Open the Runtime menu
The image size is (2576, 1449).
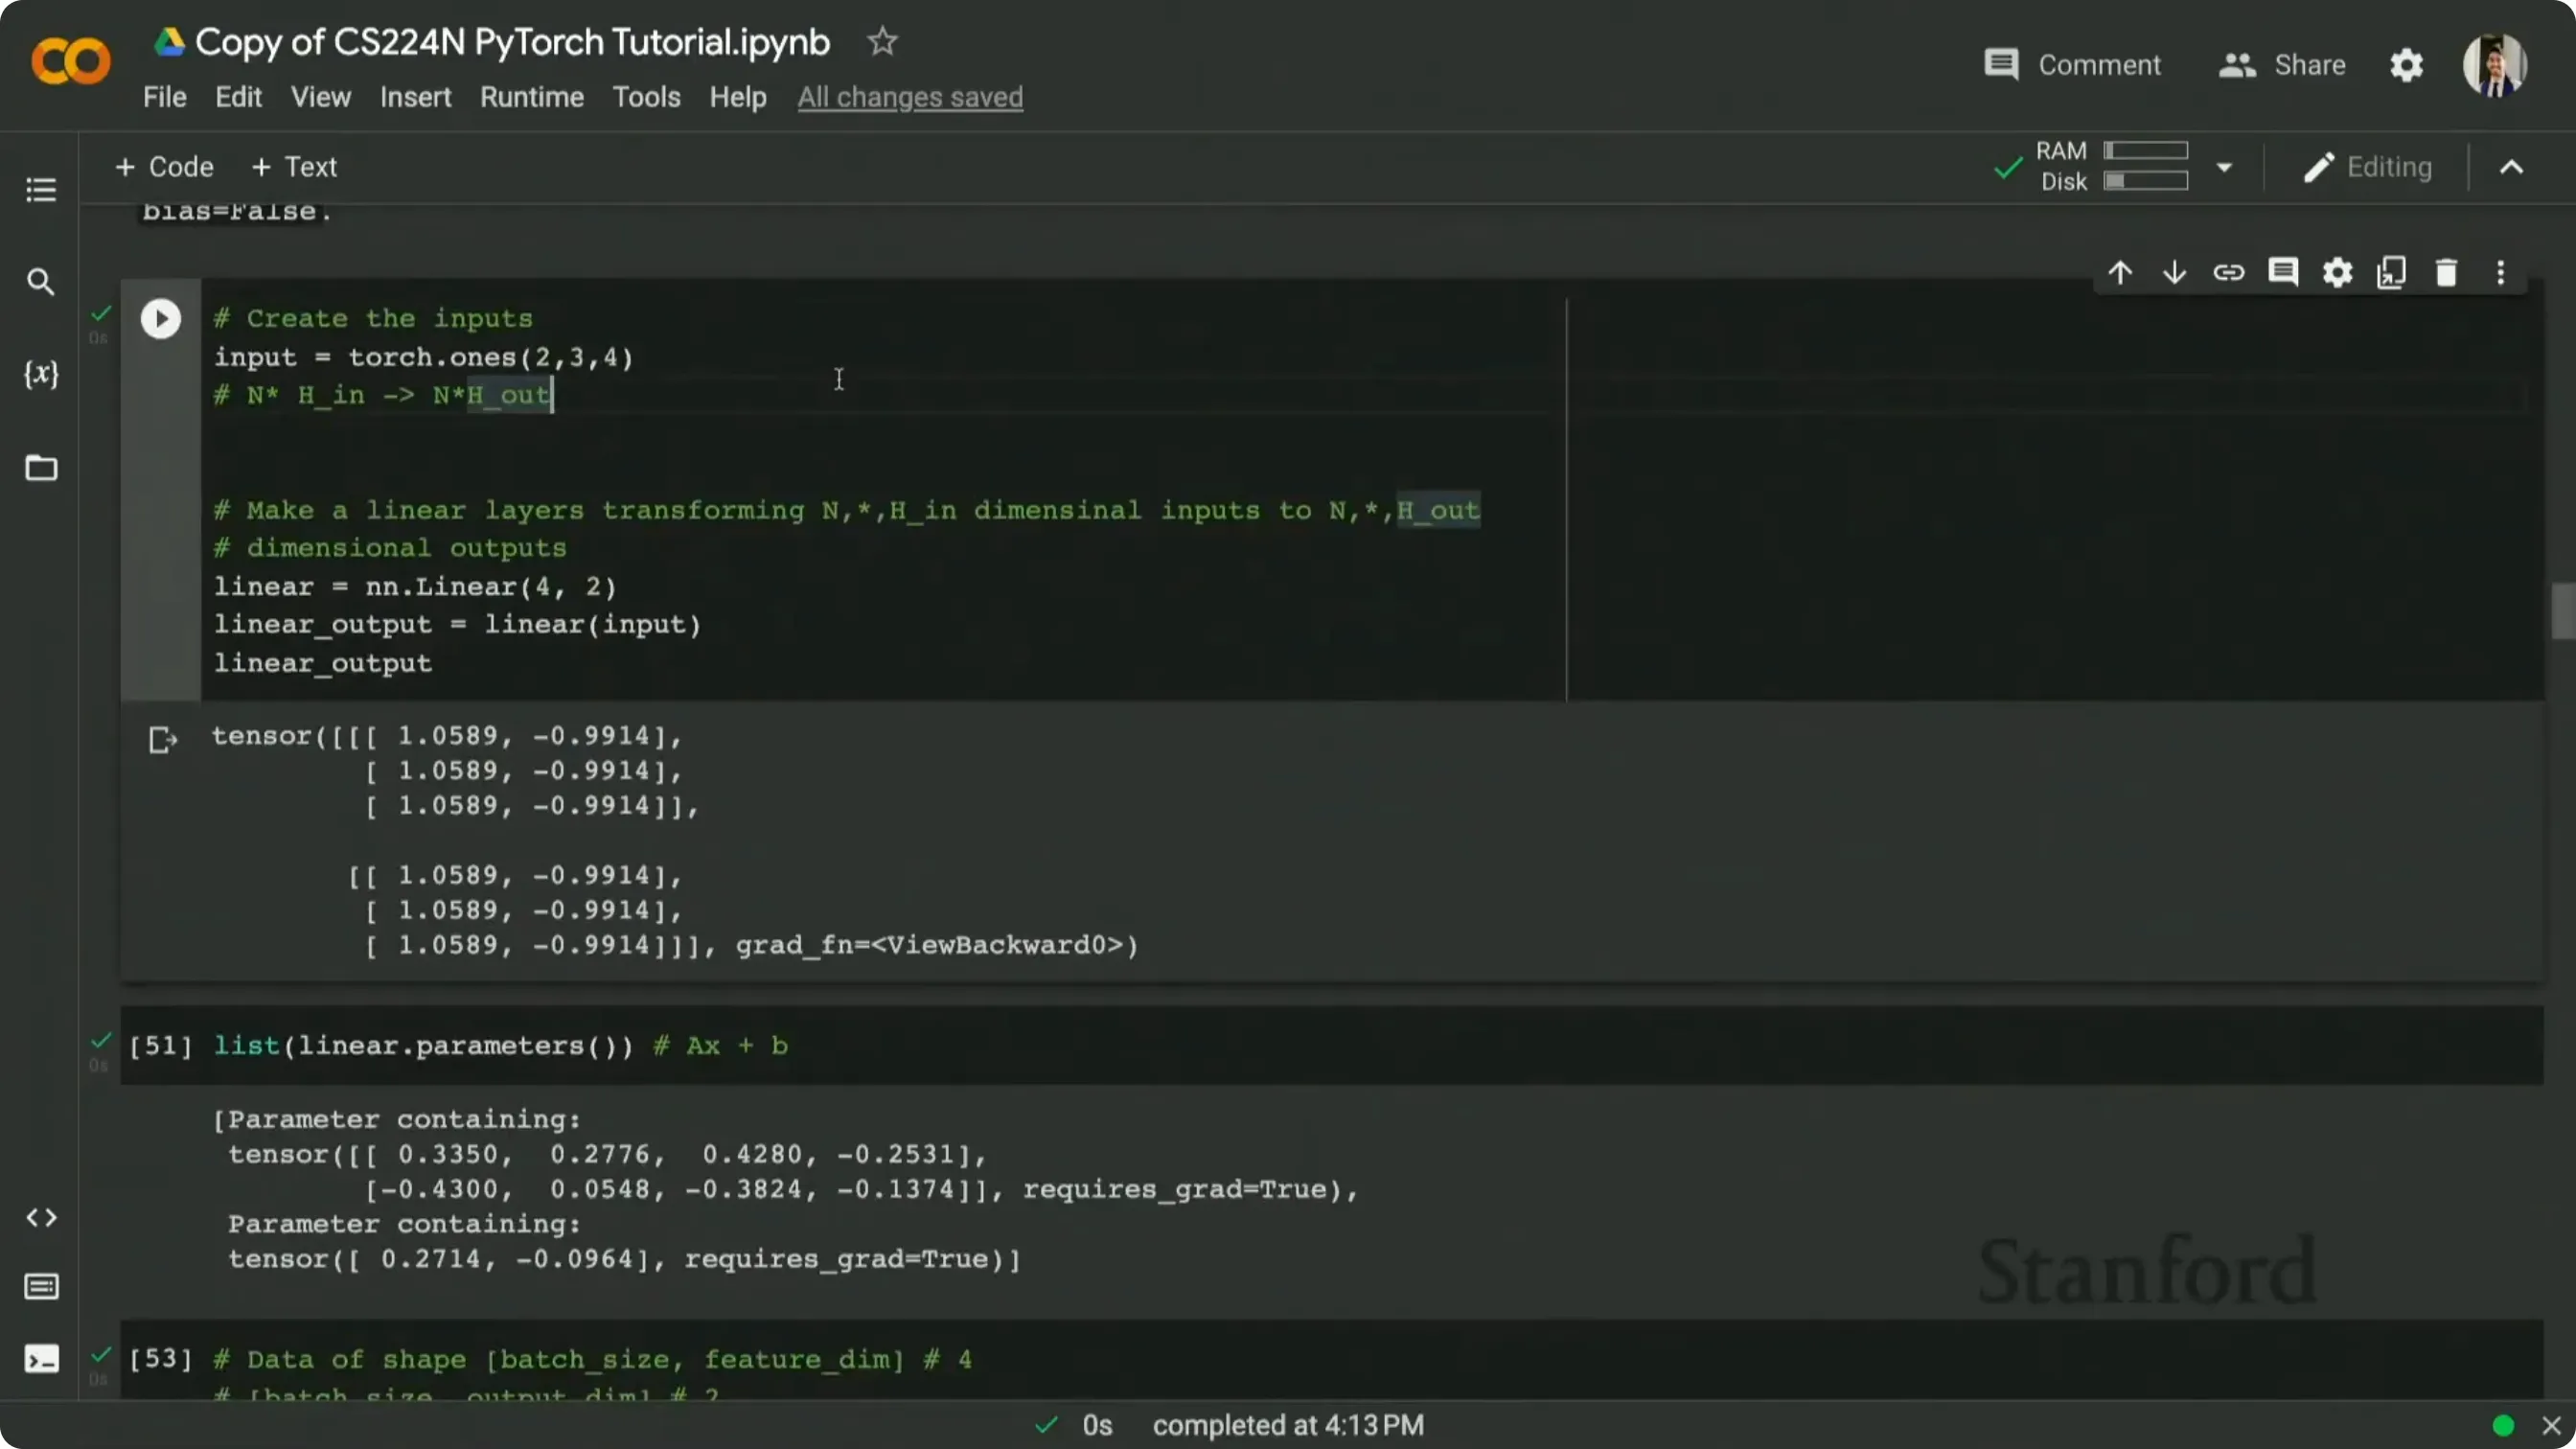532,97
